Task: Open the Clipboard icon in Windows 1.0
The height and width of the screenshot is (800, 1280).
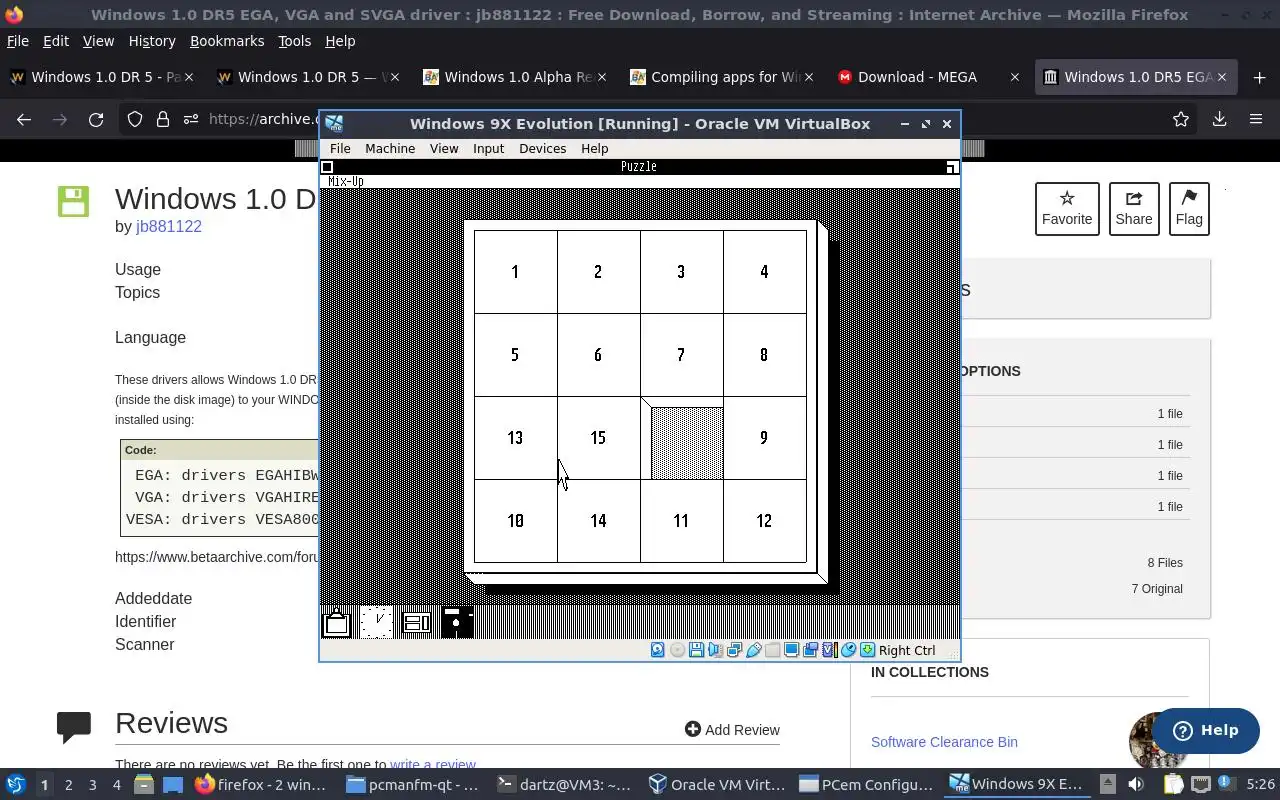Action: pos(336,622)
